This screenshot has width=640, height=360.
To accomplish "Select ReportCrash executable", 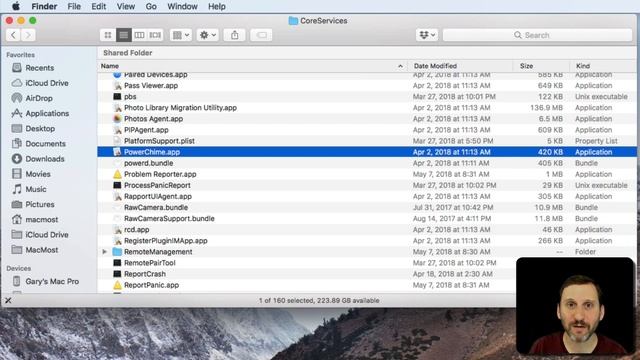I will [306, 274].
